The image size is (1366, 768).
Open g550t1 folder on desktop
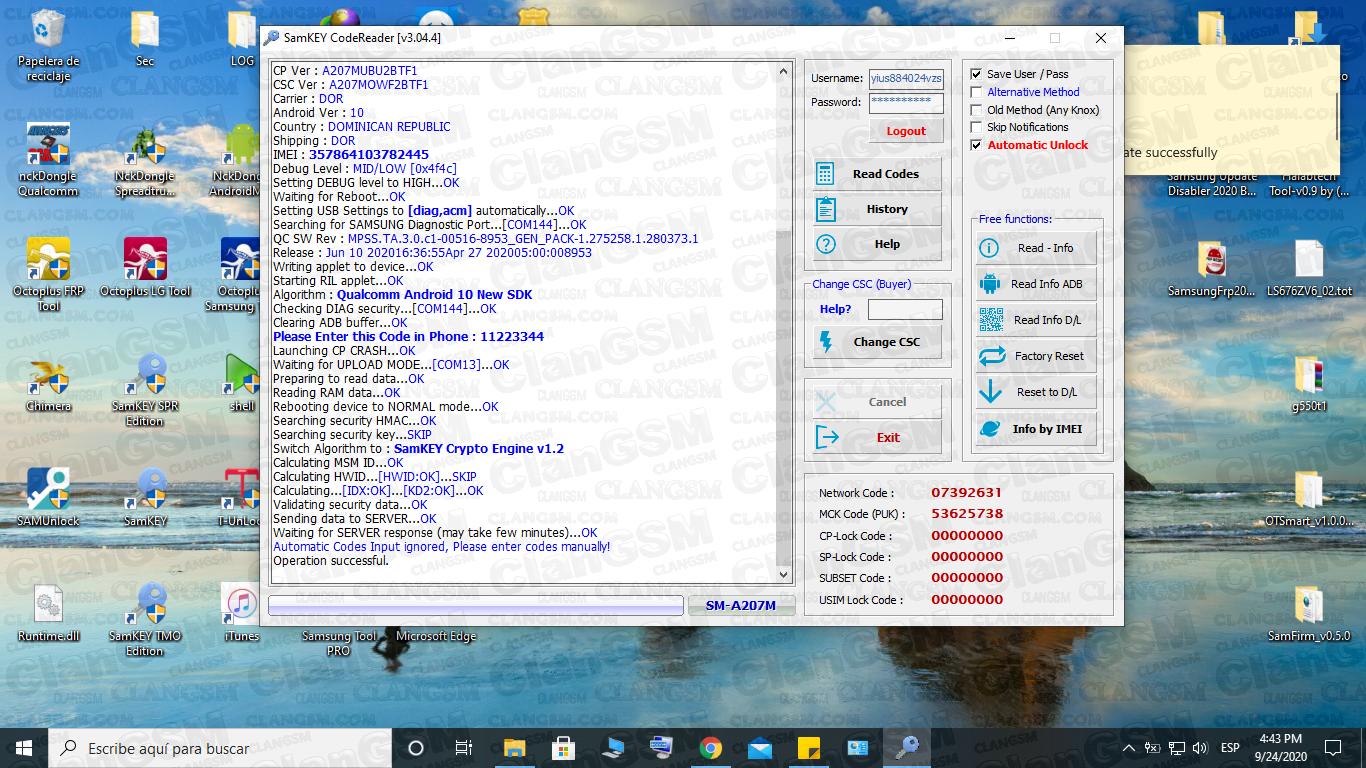(1309, 384)
